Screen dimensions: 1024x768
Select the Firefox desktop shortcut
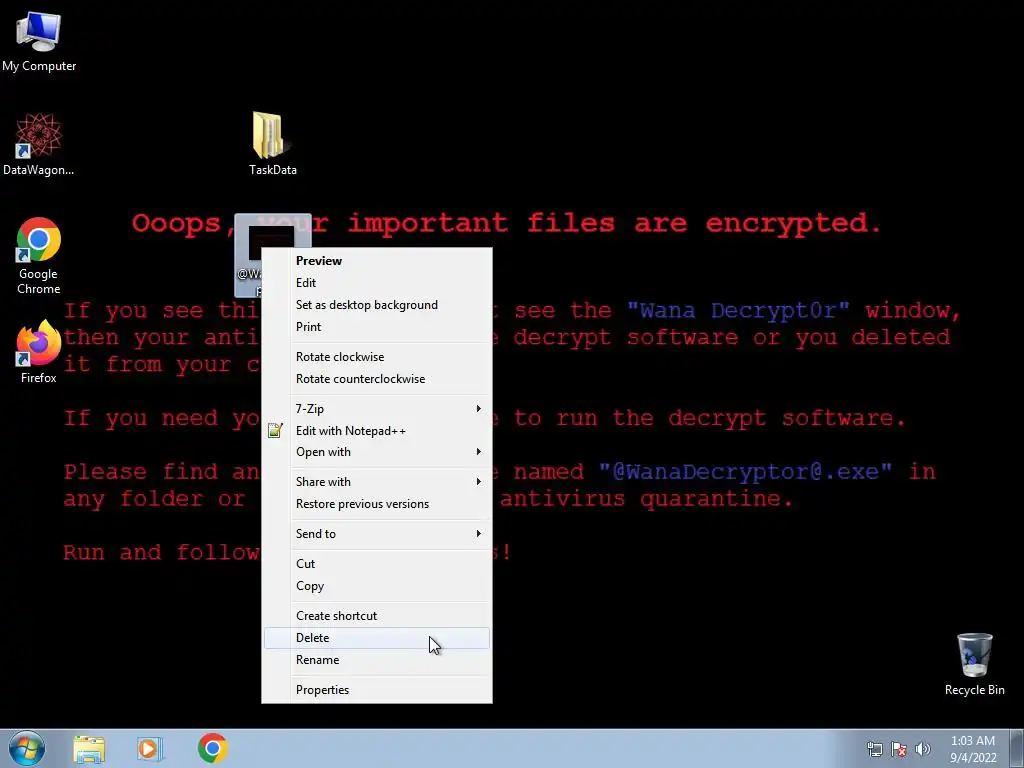(39, 351)
